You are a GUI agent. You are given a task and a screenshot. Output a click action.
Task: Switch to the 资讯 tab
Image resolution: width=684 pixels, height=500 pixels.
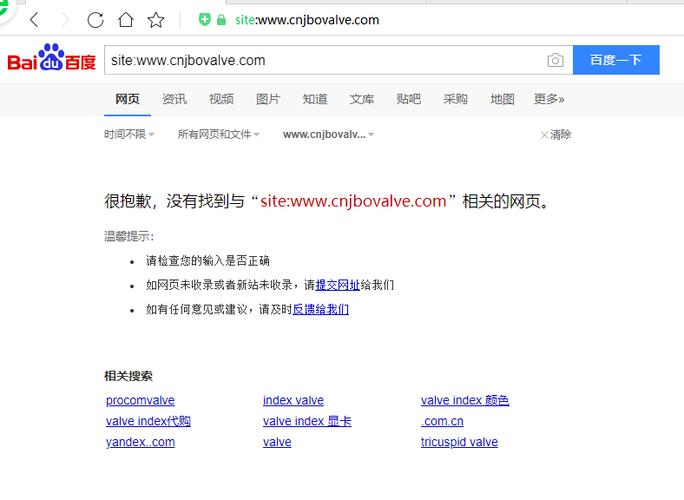click(x=174, y=99)
